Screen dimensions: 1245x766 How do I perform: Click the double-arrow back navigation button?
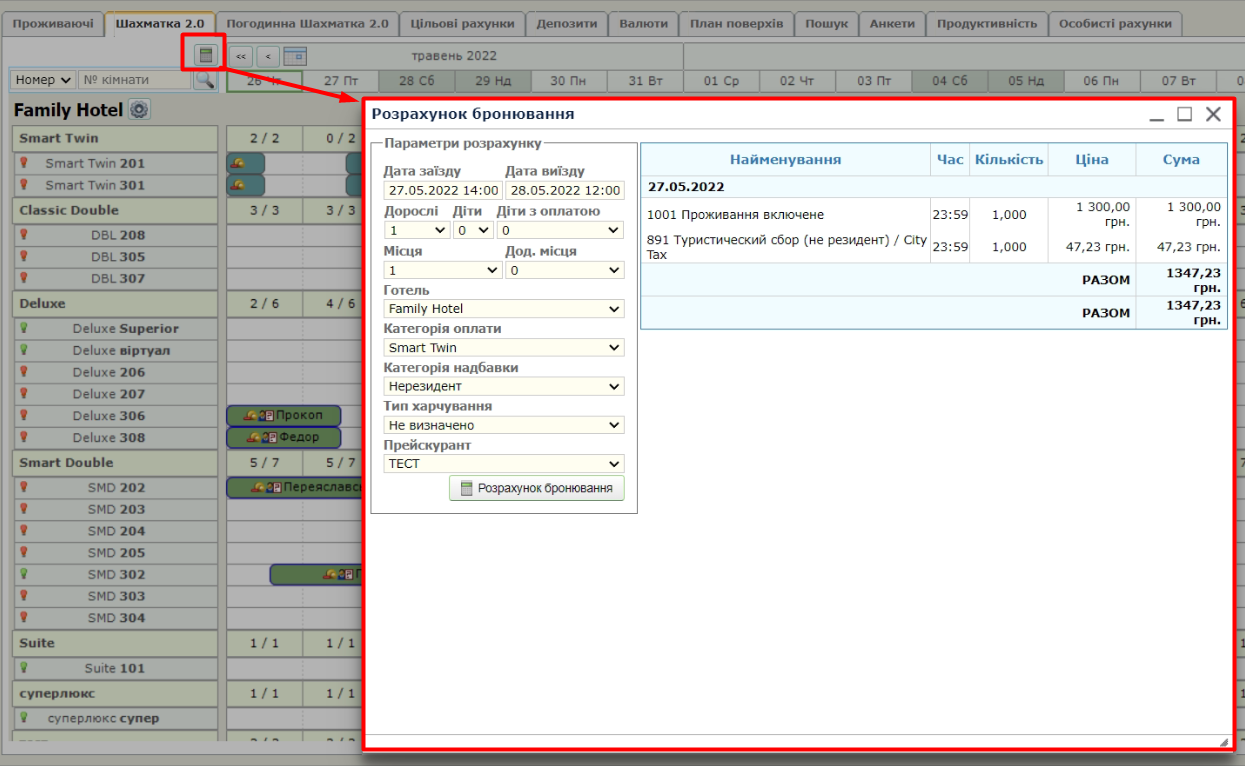coord(241,56)
